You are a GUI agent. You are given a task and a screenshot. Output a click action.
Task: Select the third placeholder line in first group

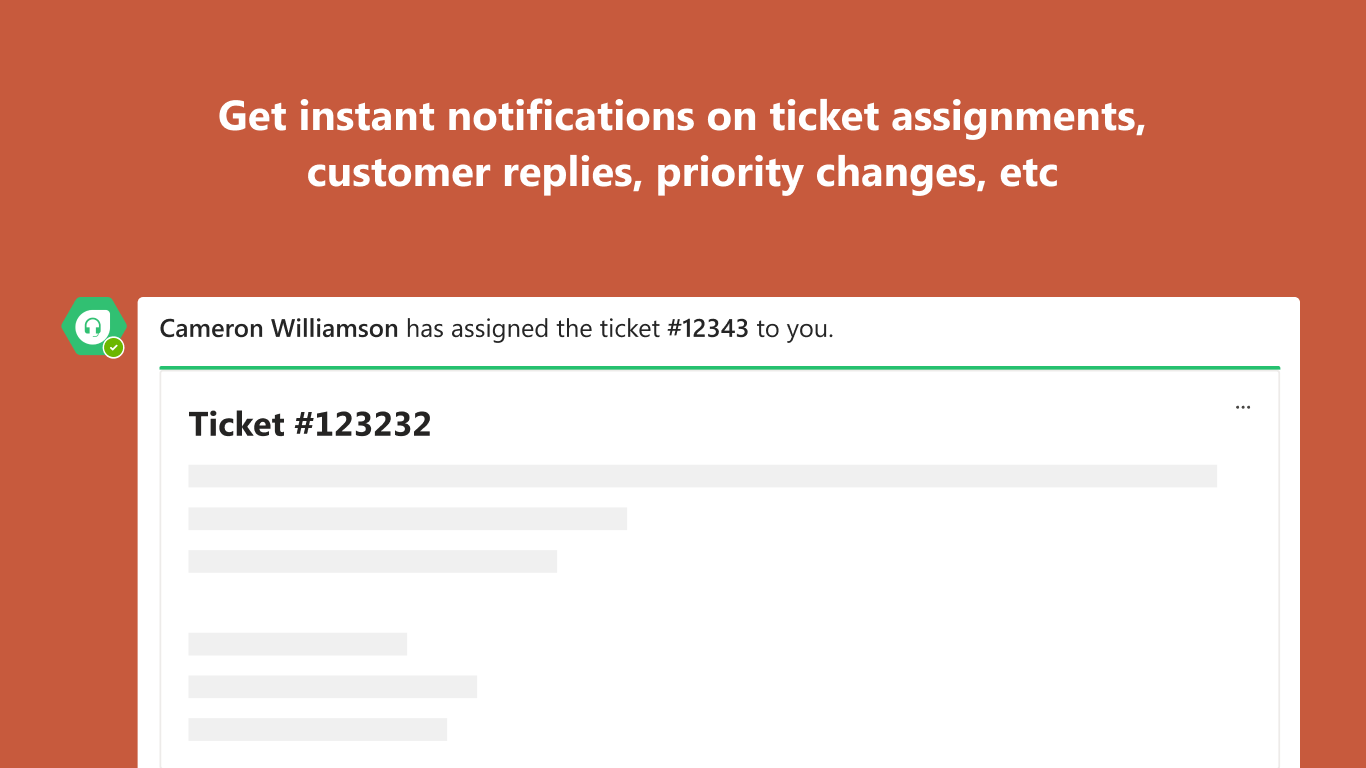coord(372,561)
